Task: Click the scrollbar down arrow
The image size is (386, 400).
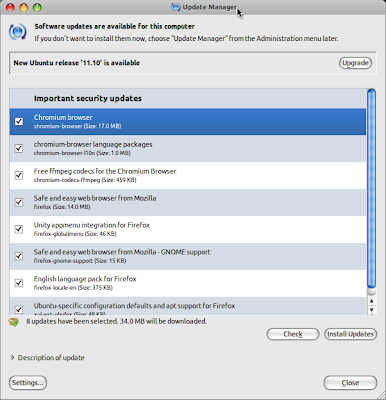Action: point(371,310)
